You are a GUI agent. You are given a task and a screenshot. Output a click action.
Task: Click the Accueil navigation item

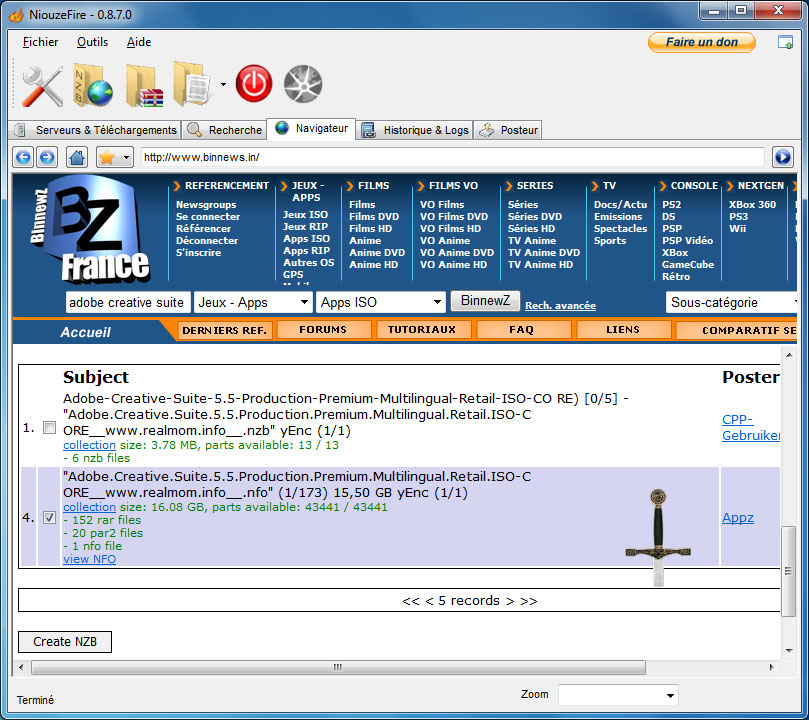tap(86, 332)
